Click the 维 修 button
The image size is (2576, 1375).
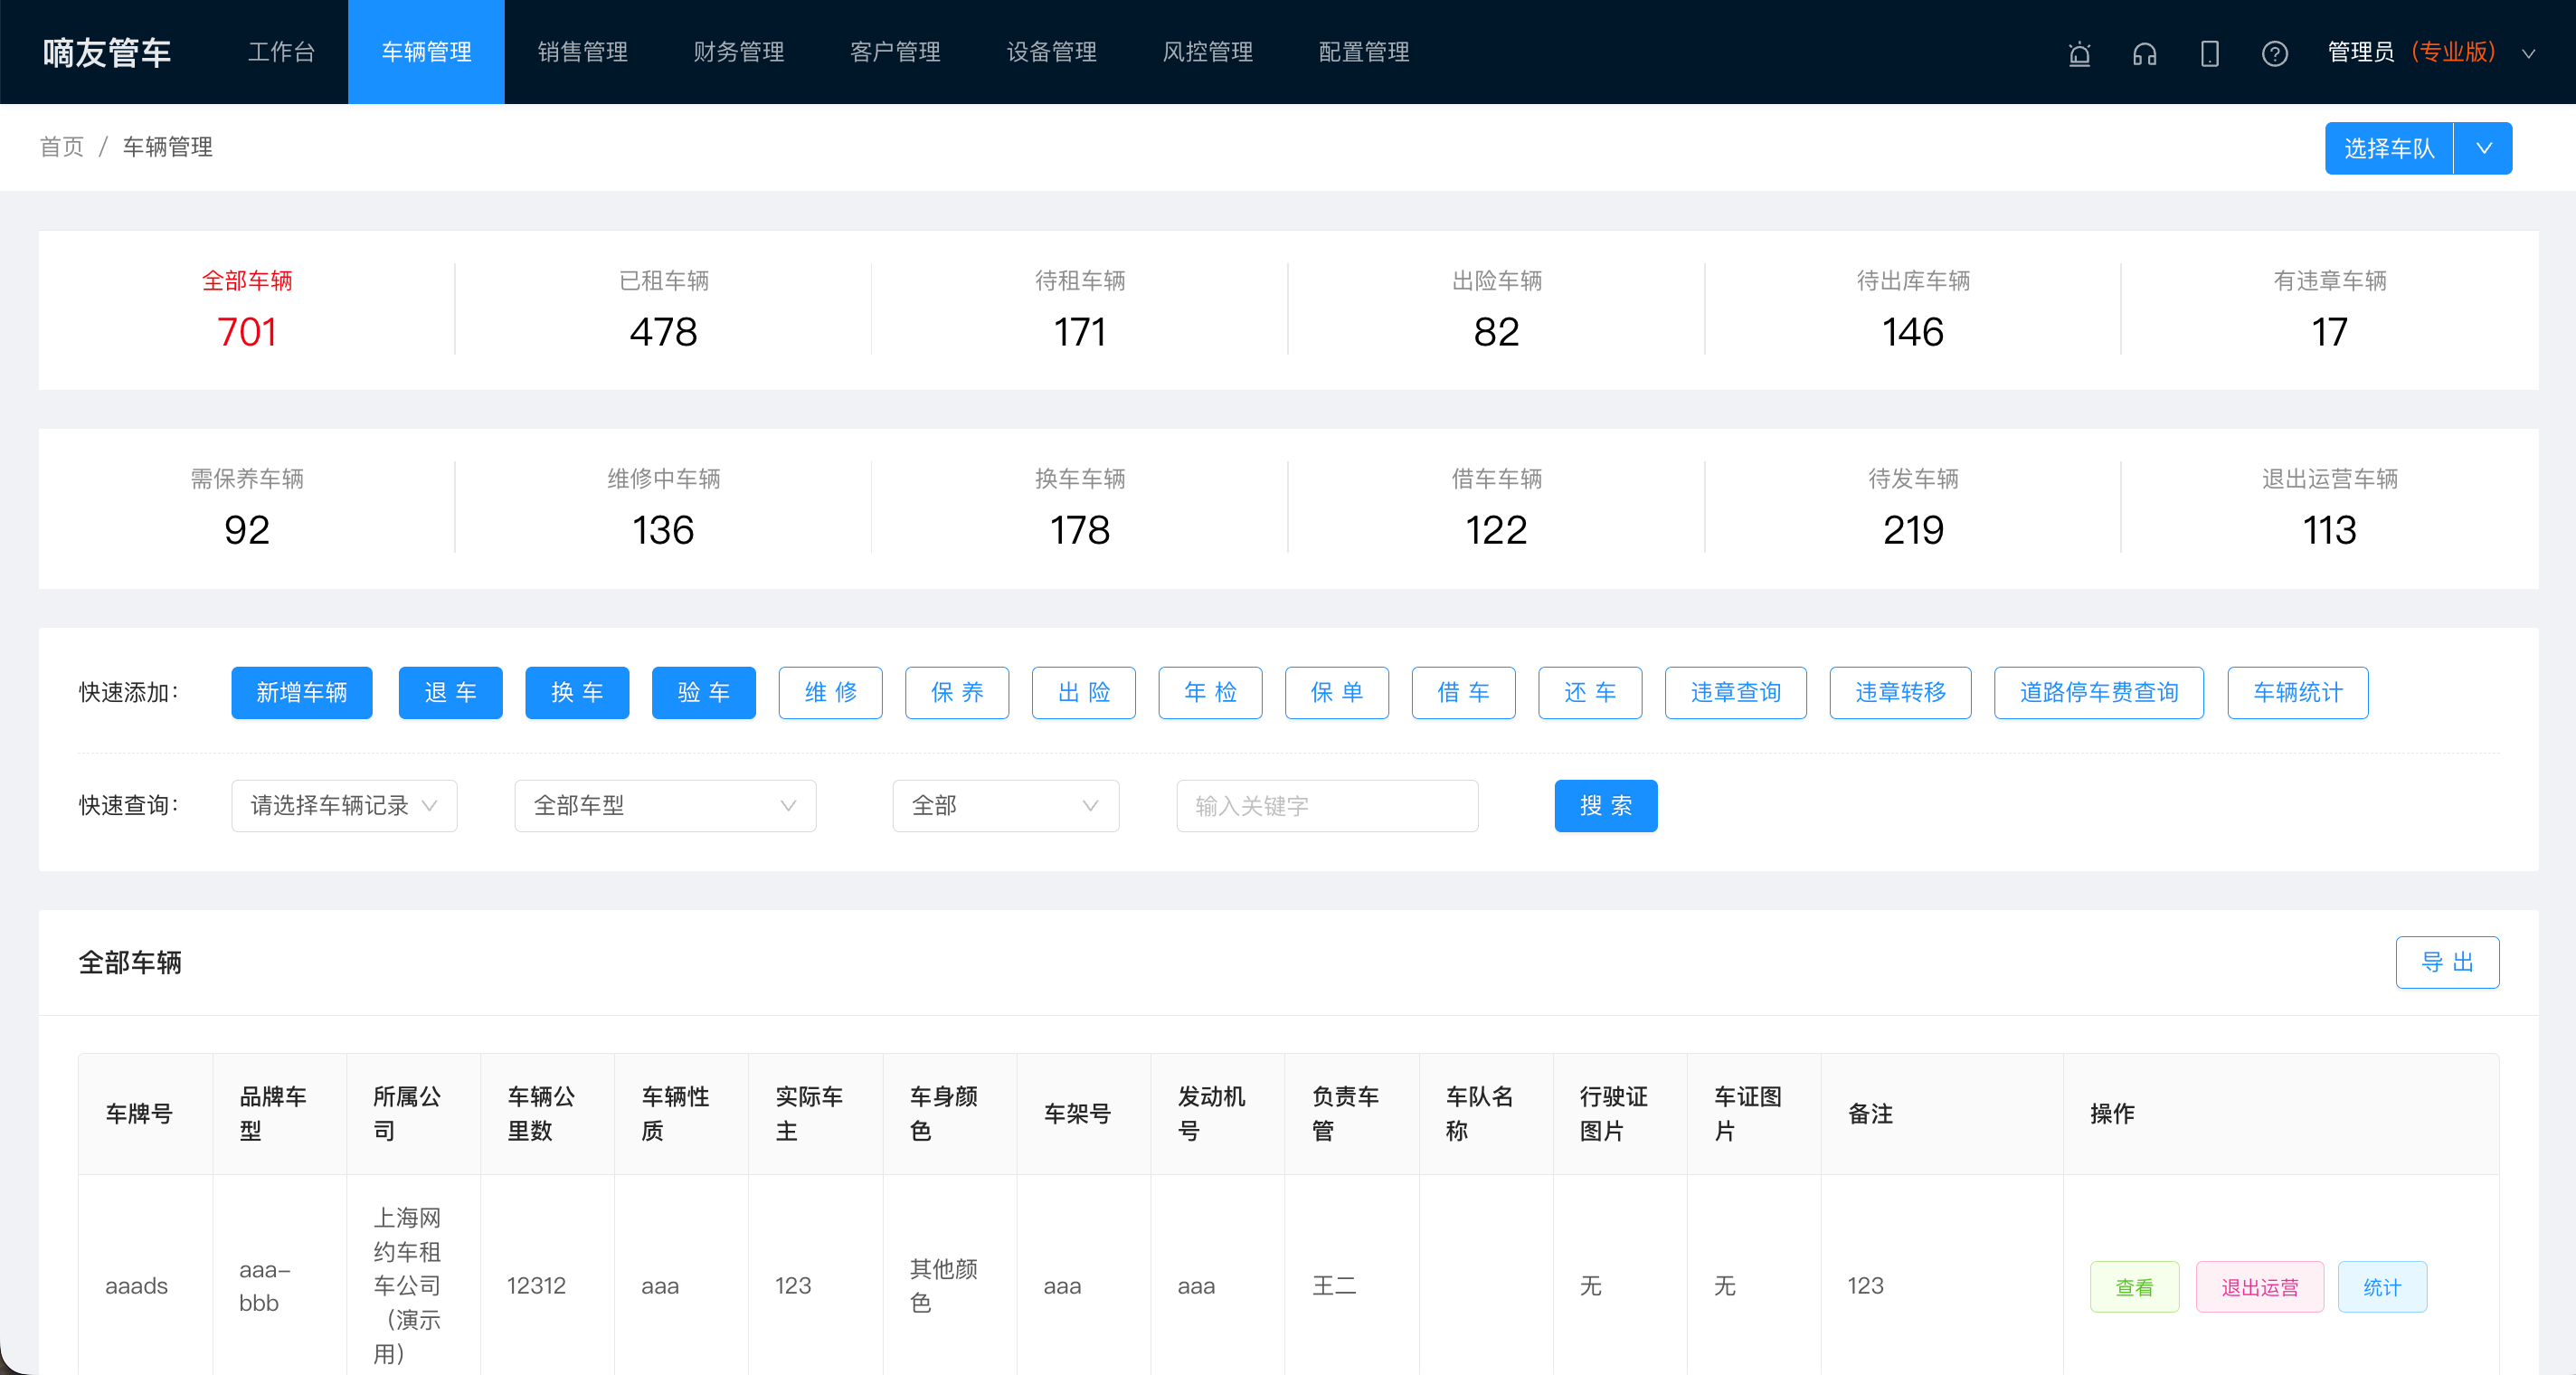pyautogui.click(x=830, y=692)
